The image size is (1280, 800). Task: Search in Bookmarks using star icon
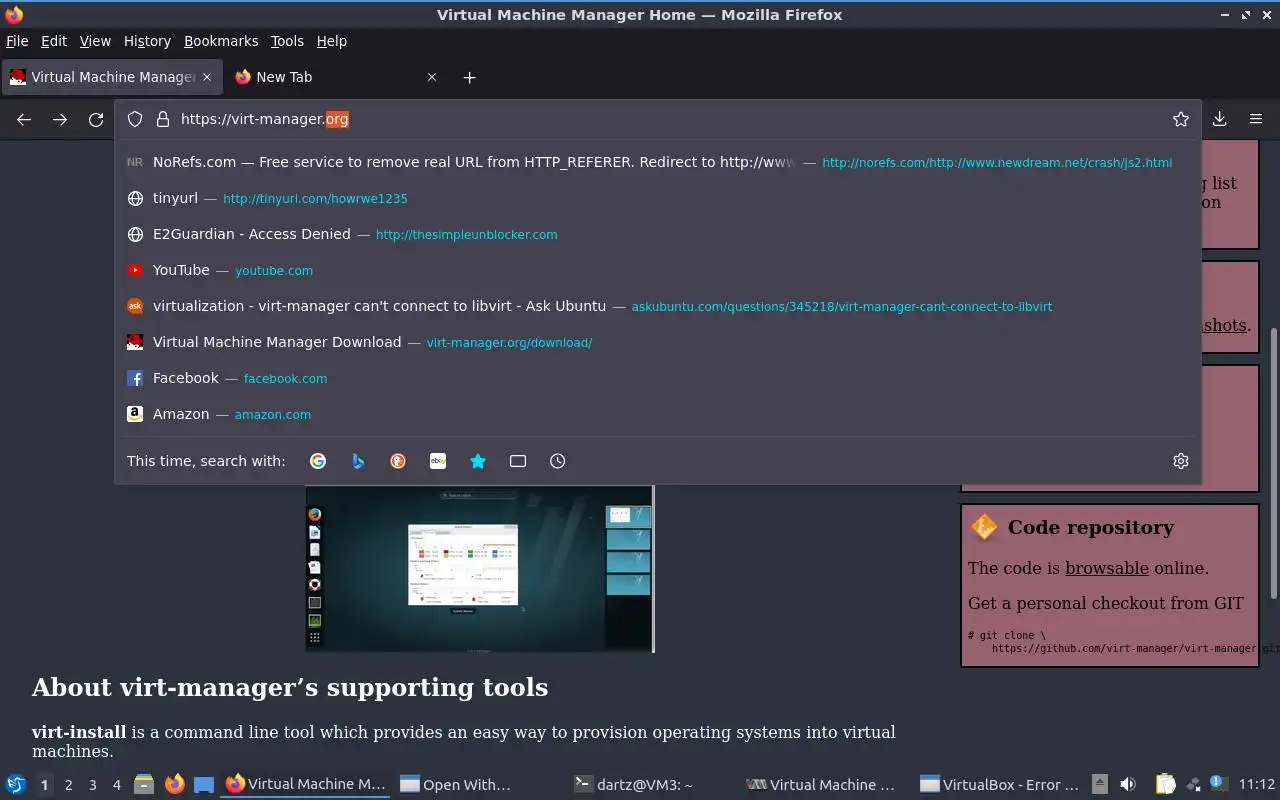[478, 461]
